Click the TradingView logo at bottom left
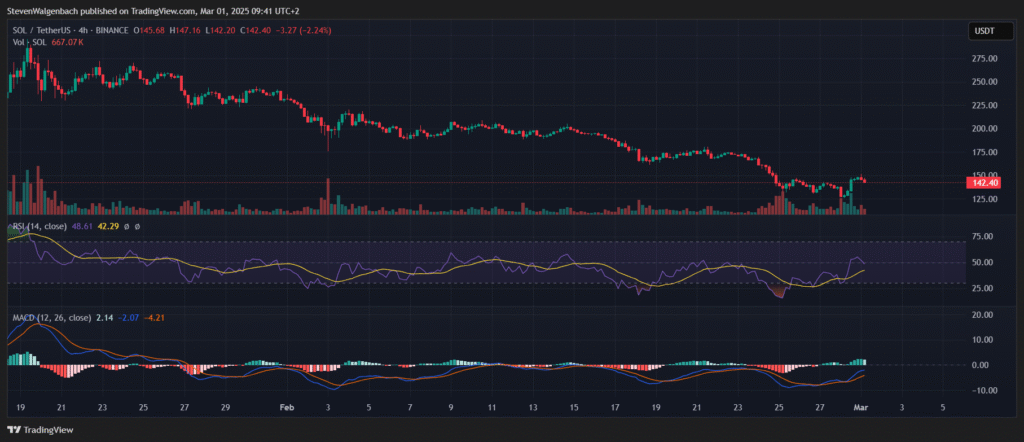Screen dimensions: 1024x442 coord(40,430)
